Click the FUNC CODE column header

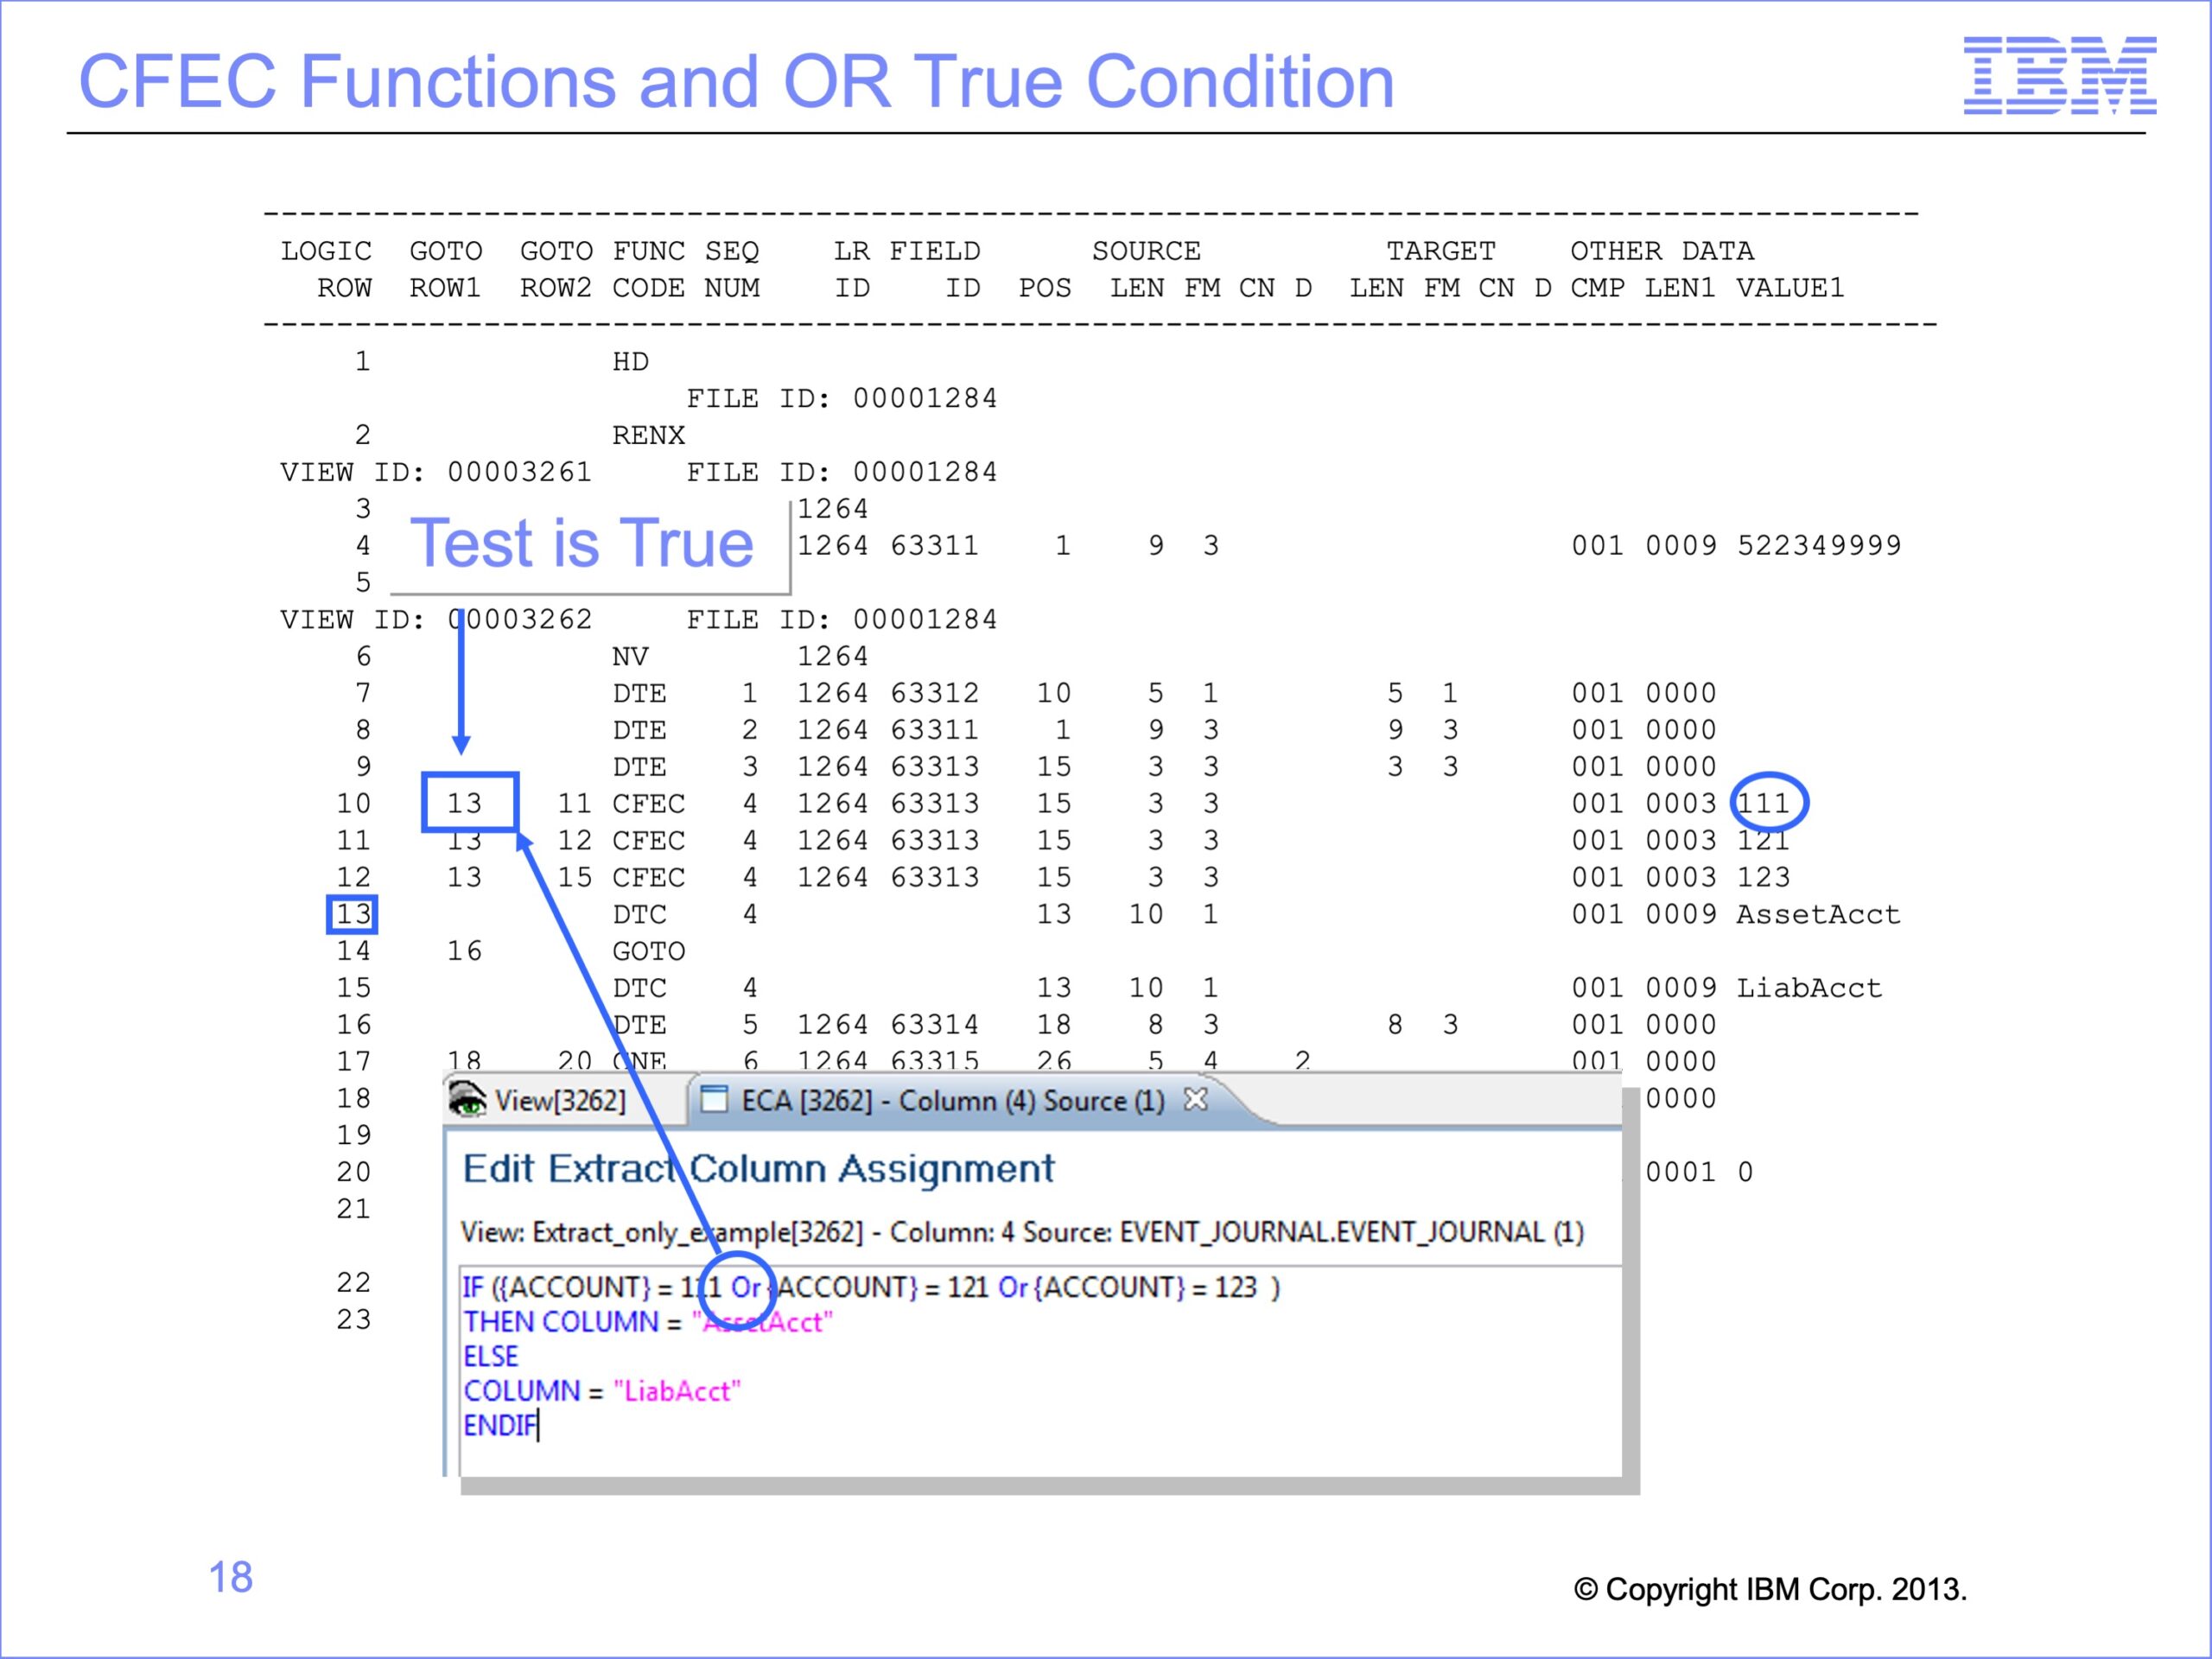click(649, 270)
